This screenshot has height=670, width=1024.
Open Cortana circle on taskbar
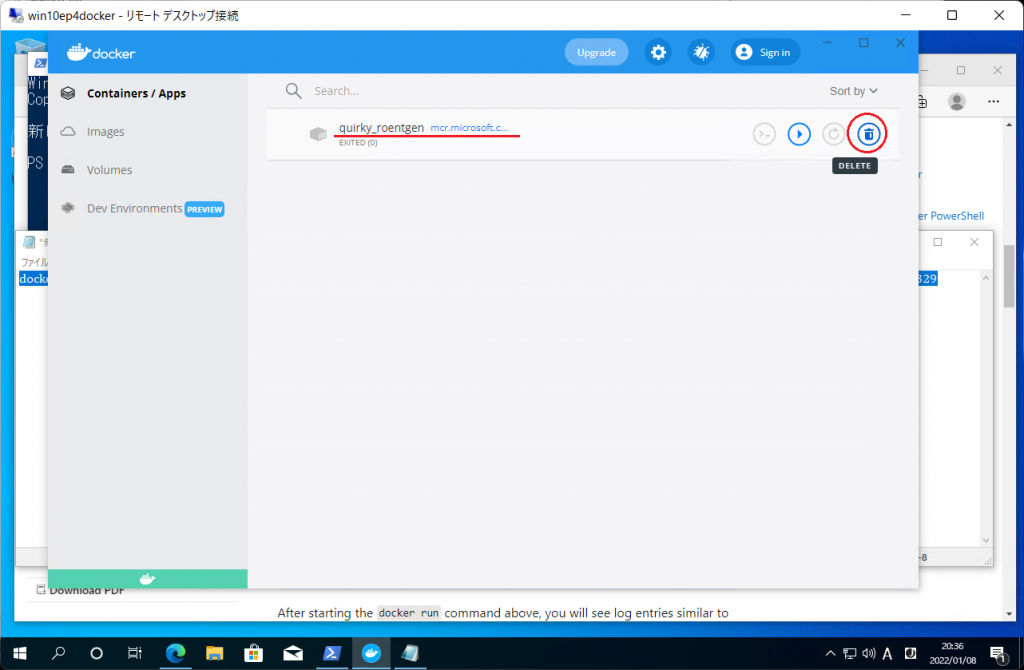pos(97,653)
